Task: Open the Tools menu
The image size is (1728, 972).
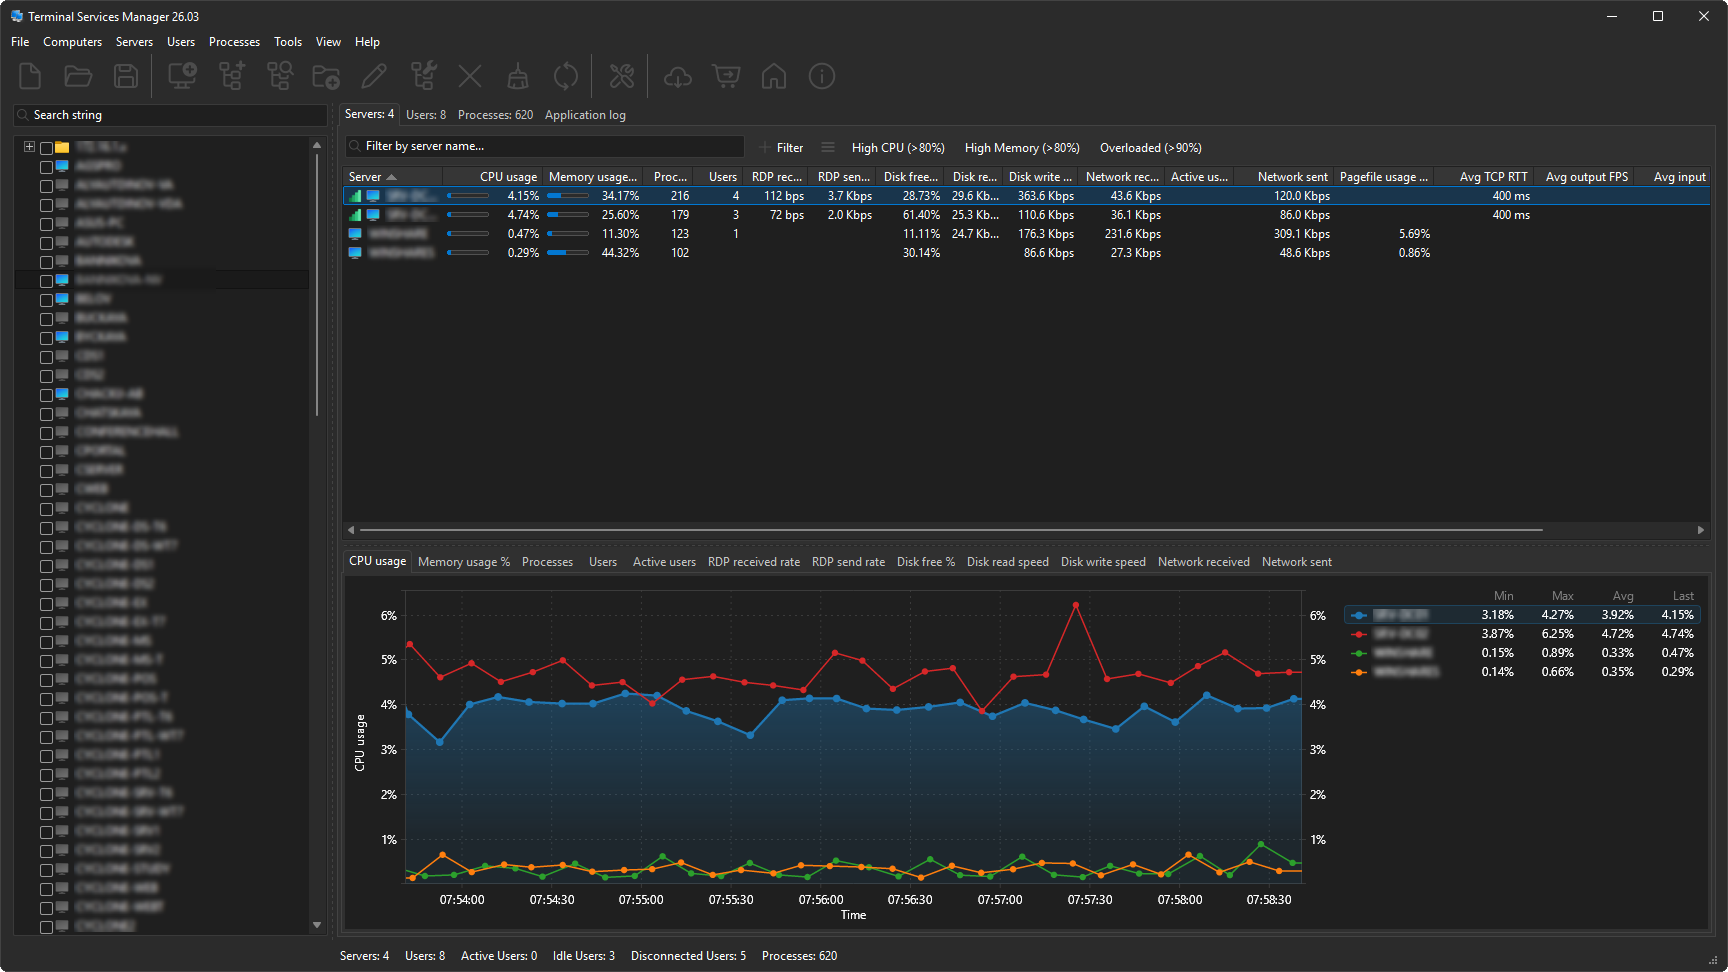Action: point(288,42)
